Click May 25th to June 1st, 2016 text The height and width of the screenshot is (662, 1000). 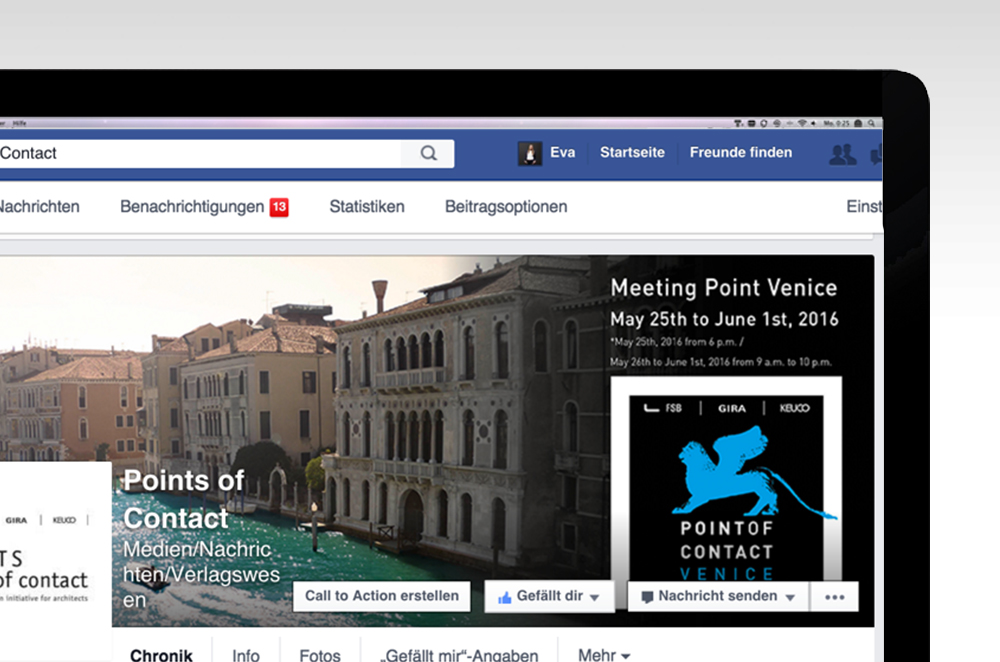[724, 319]
